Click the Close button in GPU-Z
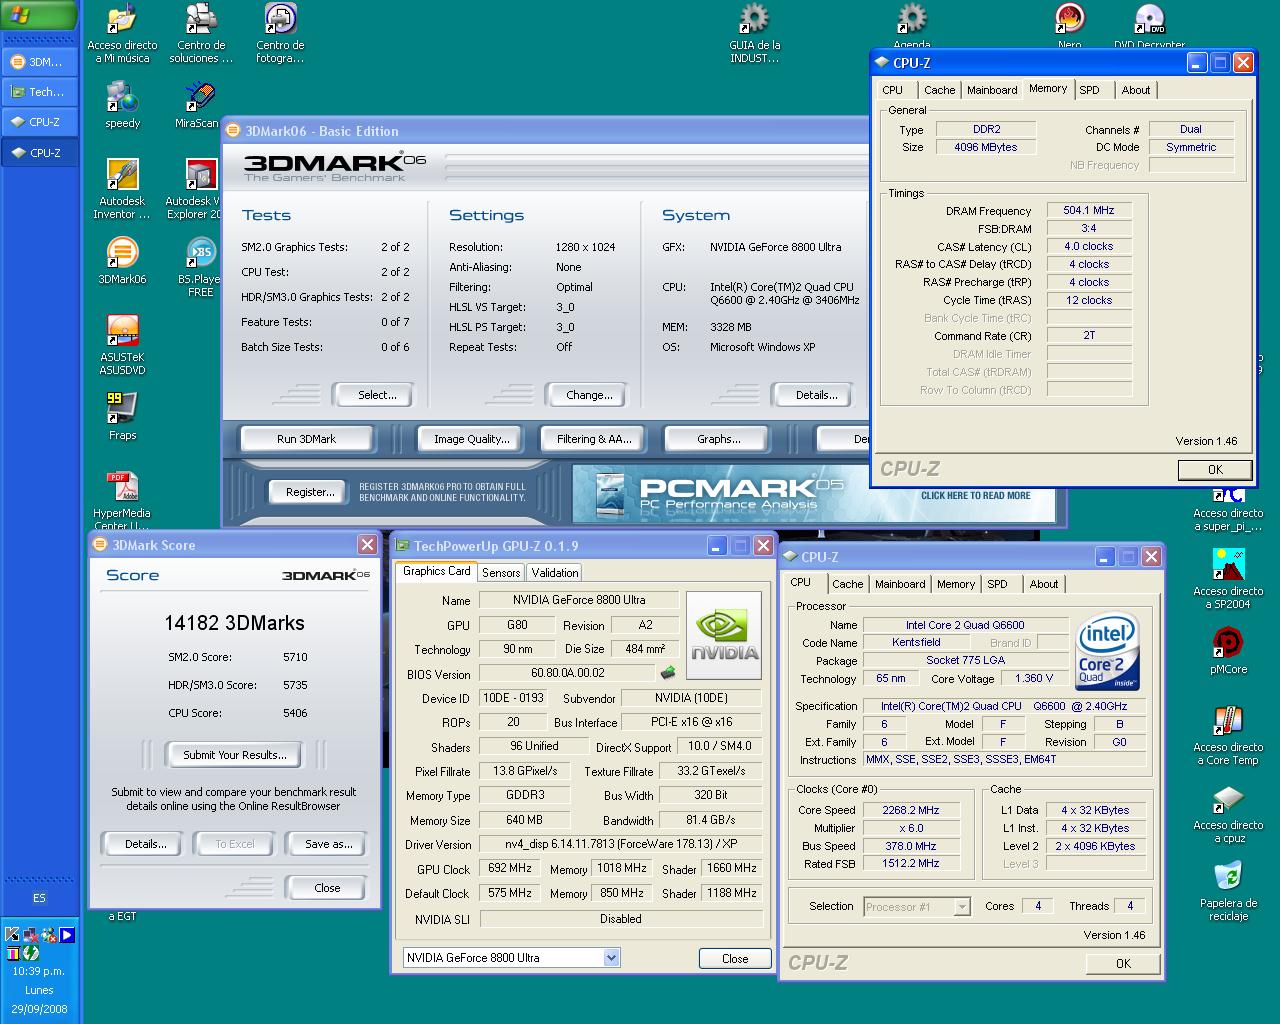Screen dimensions: 1280x1024 [735, 958]
